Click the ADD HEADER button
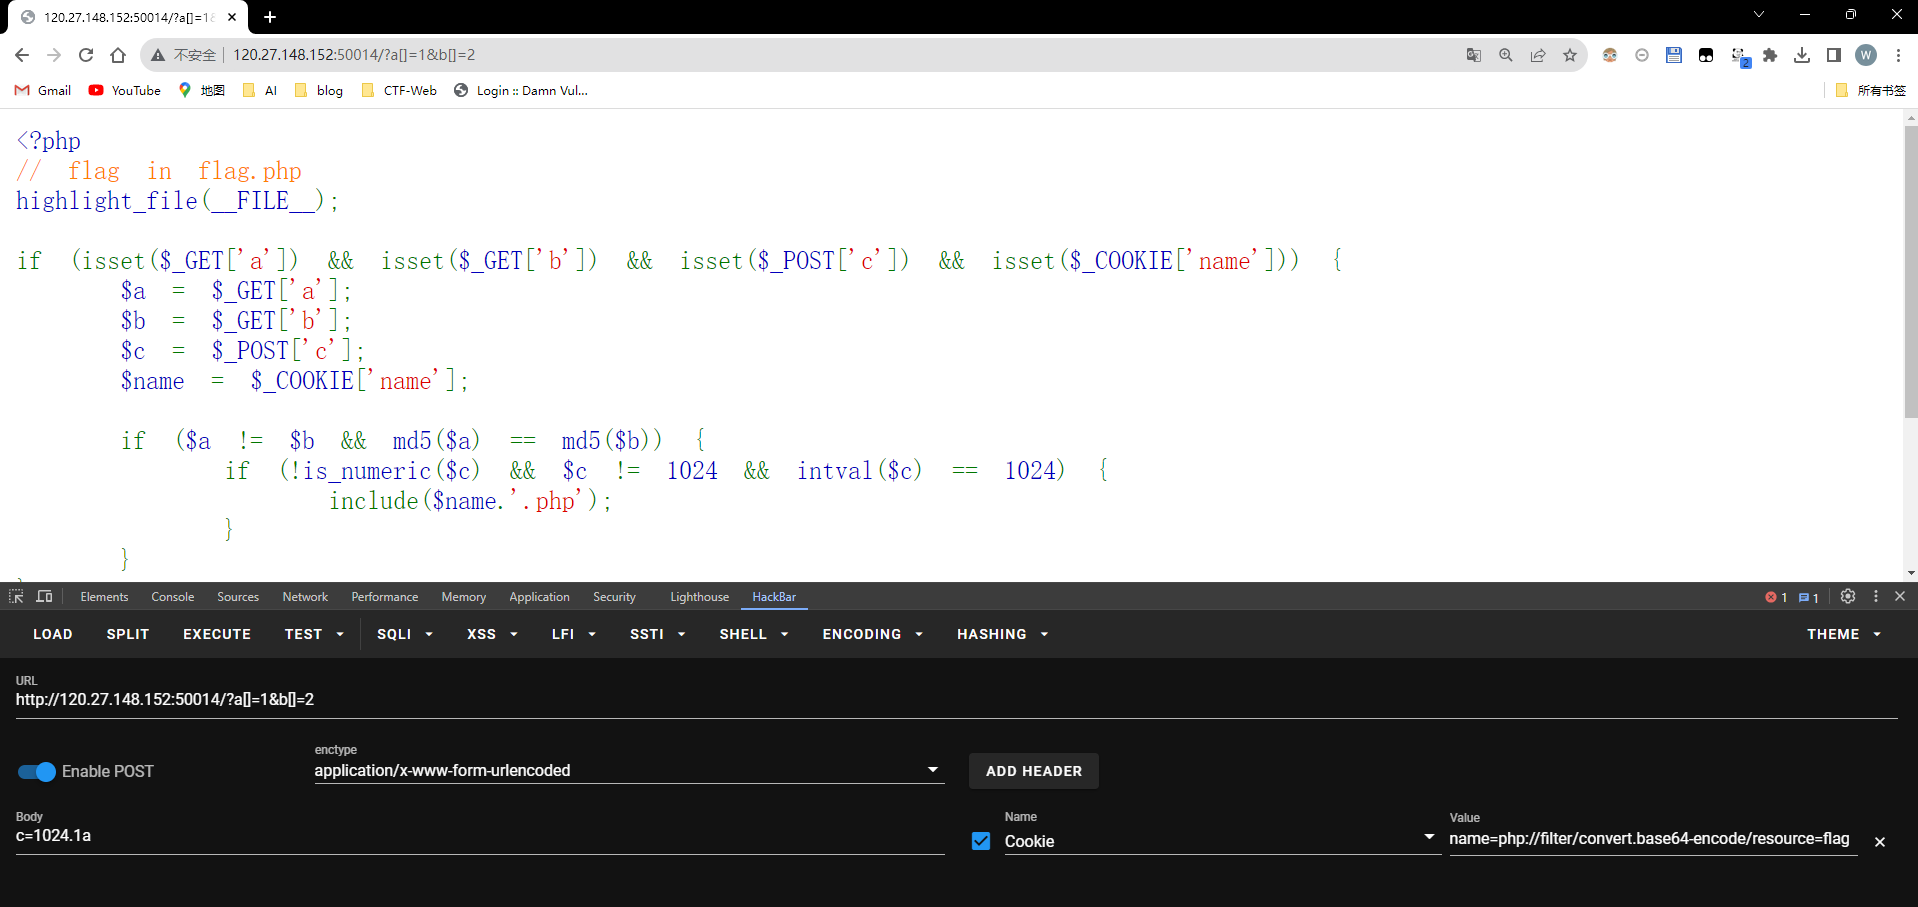The height and width of the screenshot is (907, 1918). (x=1034, y=771)
